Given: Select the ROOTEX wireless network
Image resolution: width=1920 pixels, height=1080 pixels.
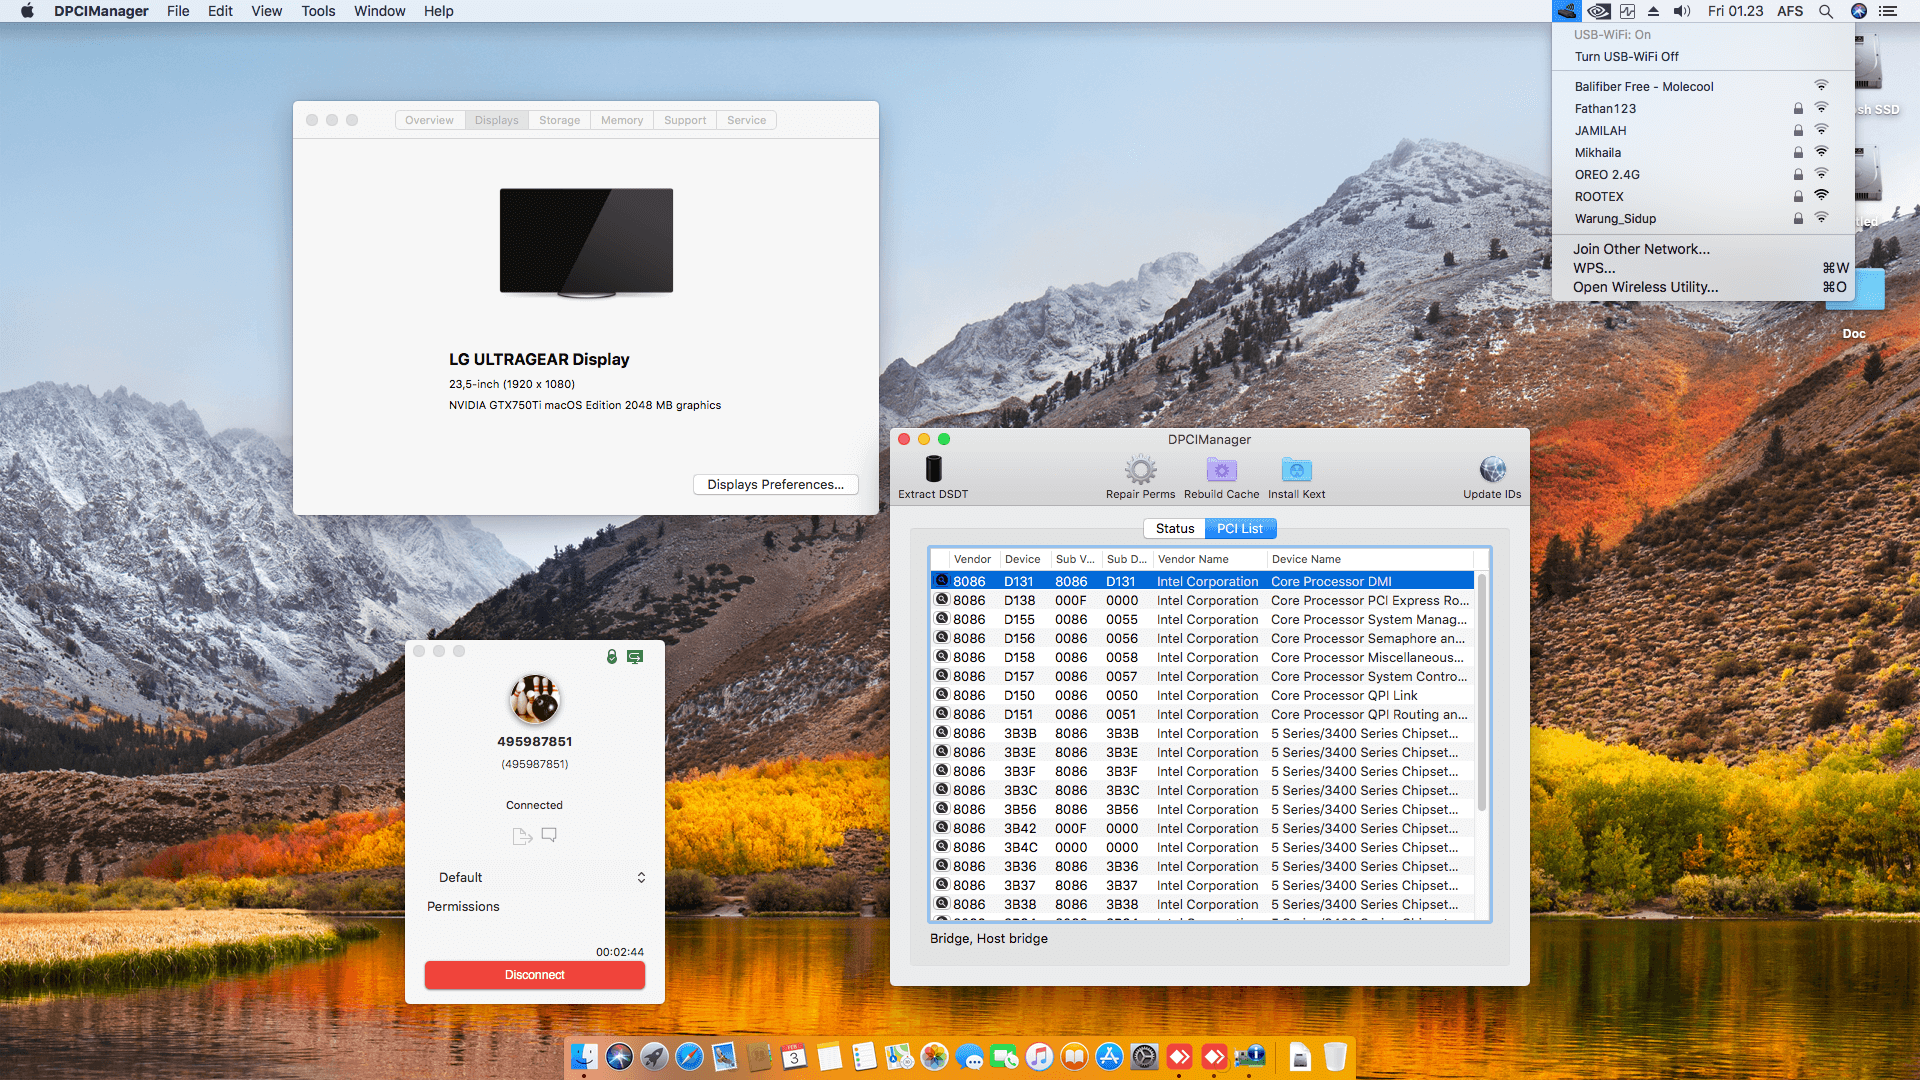Looking at the screenshot, I should [x=1599, y=197].
